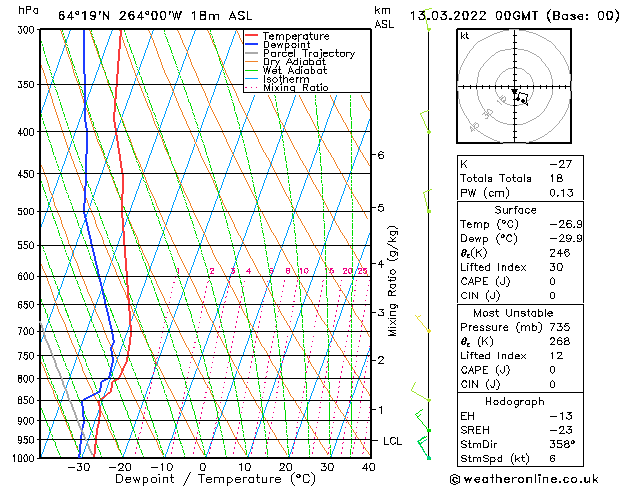Click the wind barb at 400 hPa
629x486 pixels.
(425, 122)
